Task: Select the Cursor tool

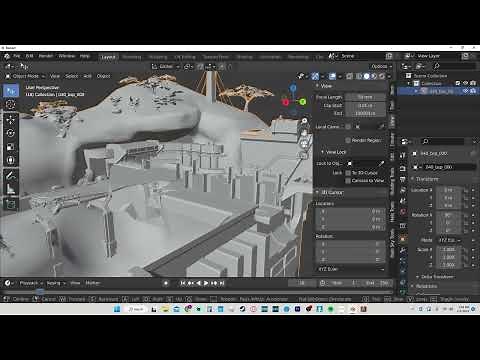Action: [11, 105]
